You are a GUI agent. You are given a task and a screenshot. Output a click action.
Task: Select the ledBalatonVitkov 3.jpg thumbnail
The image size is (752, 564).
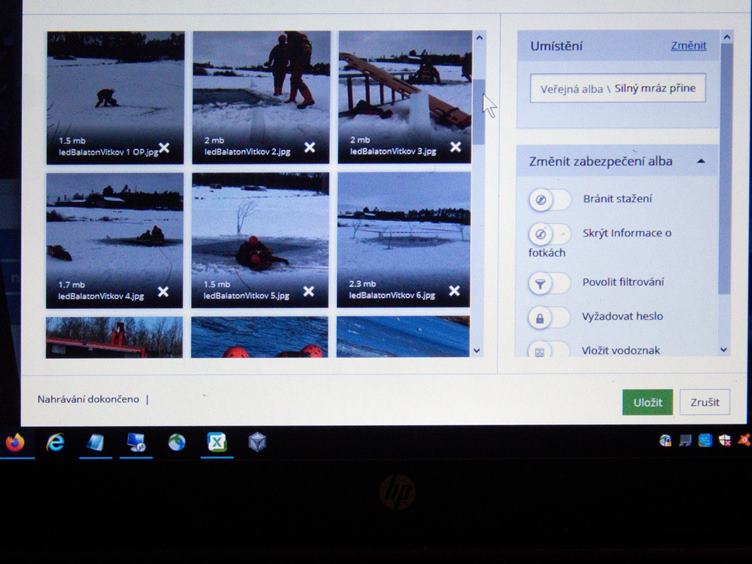pyautogui.click(x=405, y=97)
